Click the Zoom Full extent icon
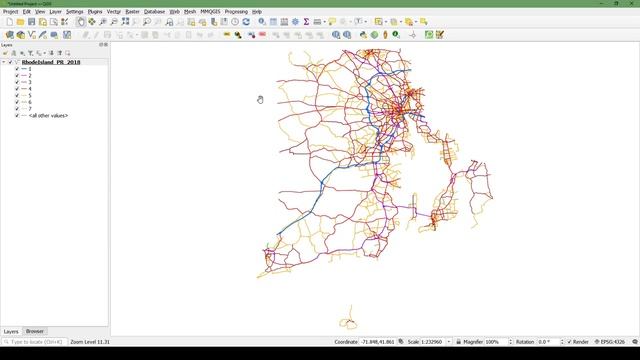This screenshot has width=640, height=360. [125, 22]
